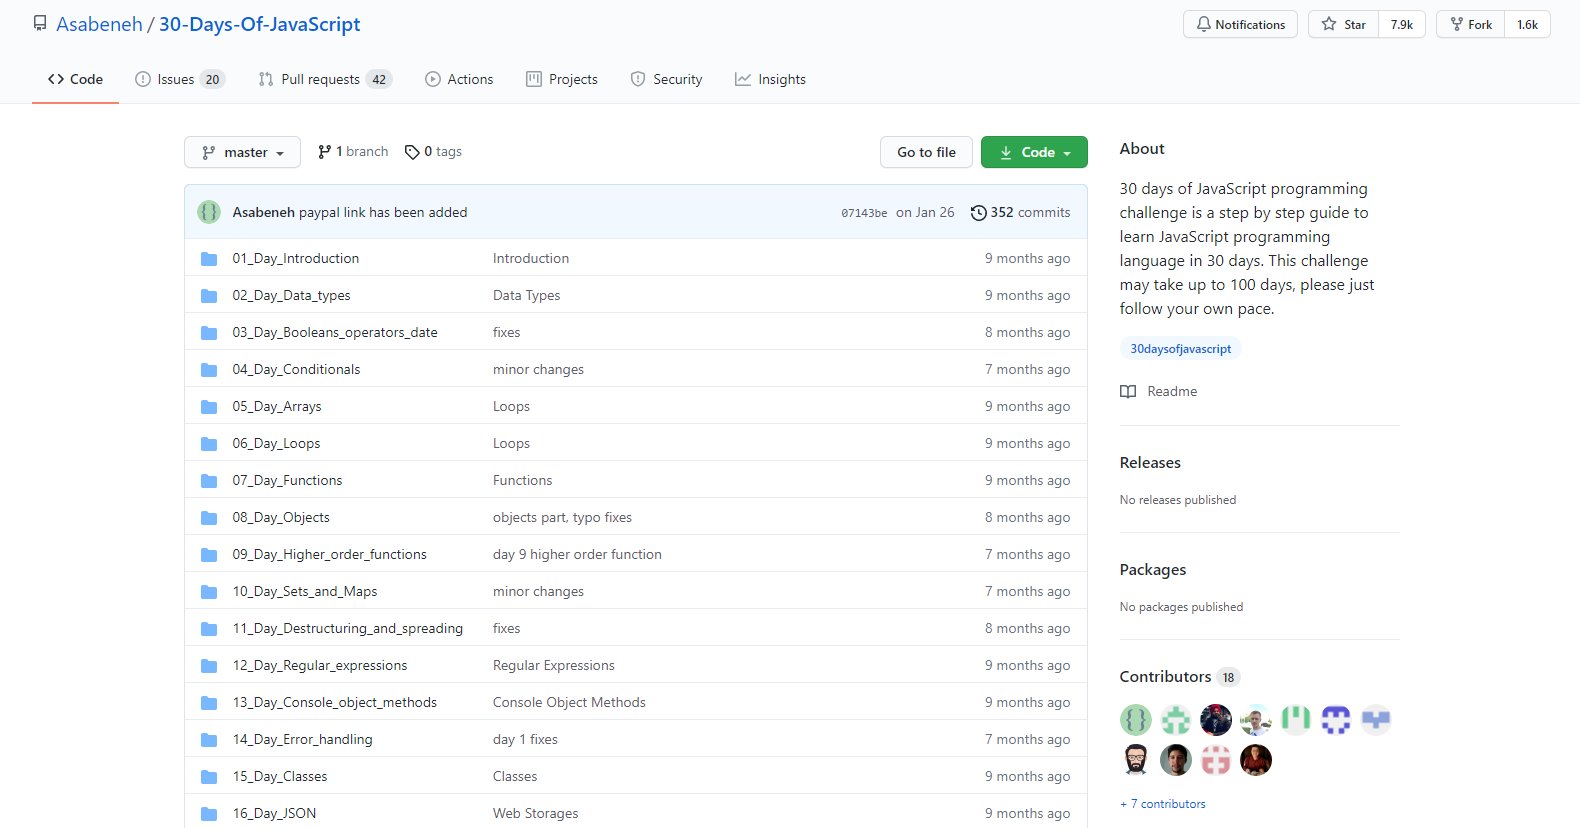The image size is (1580, 828).
Task: Open the first green contributor avatar
Action: click(1136, 720)
